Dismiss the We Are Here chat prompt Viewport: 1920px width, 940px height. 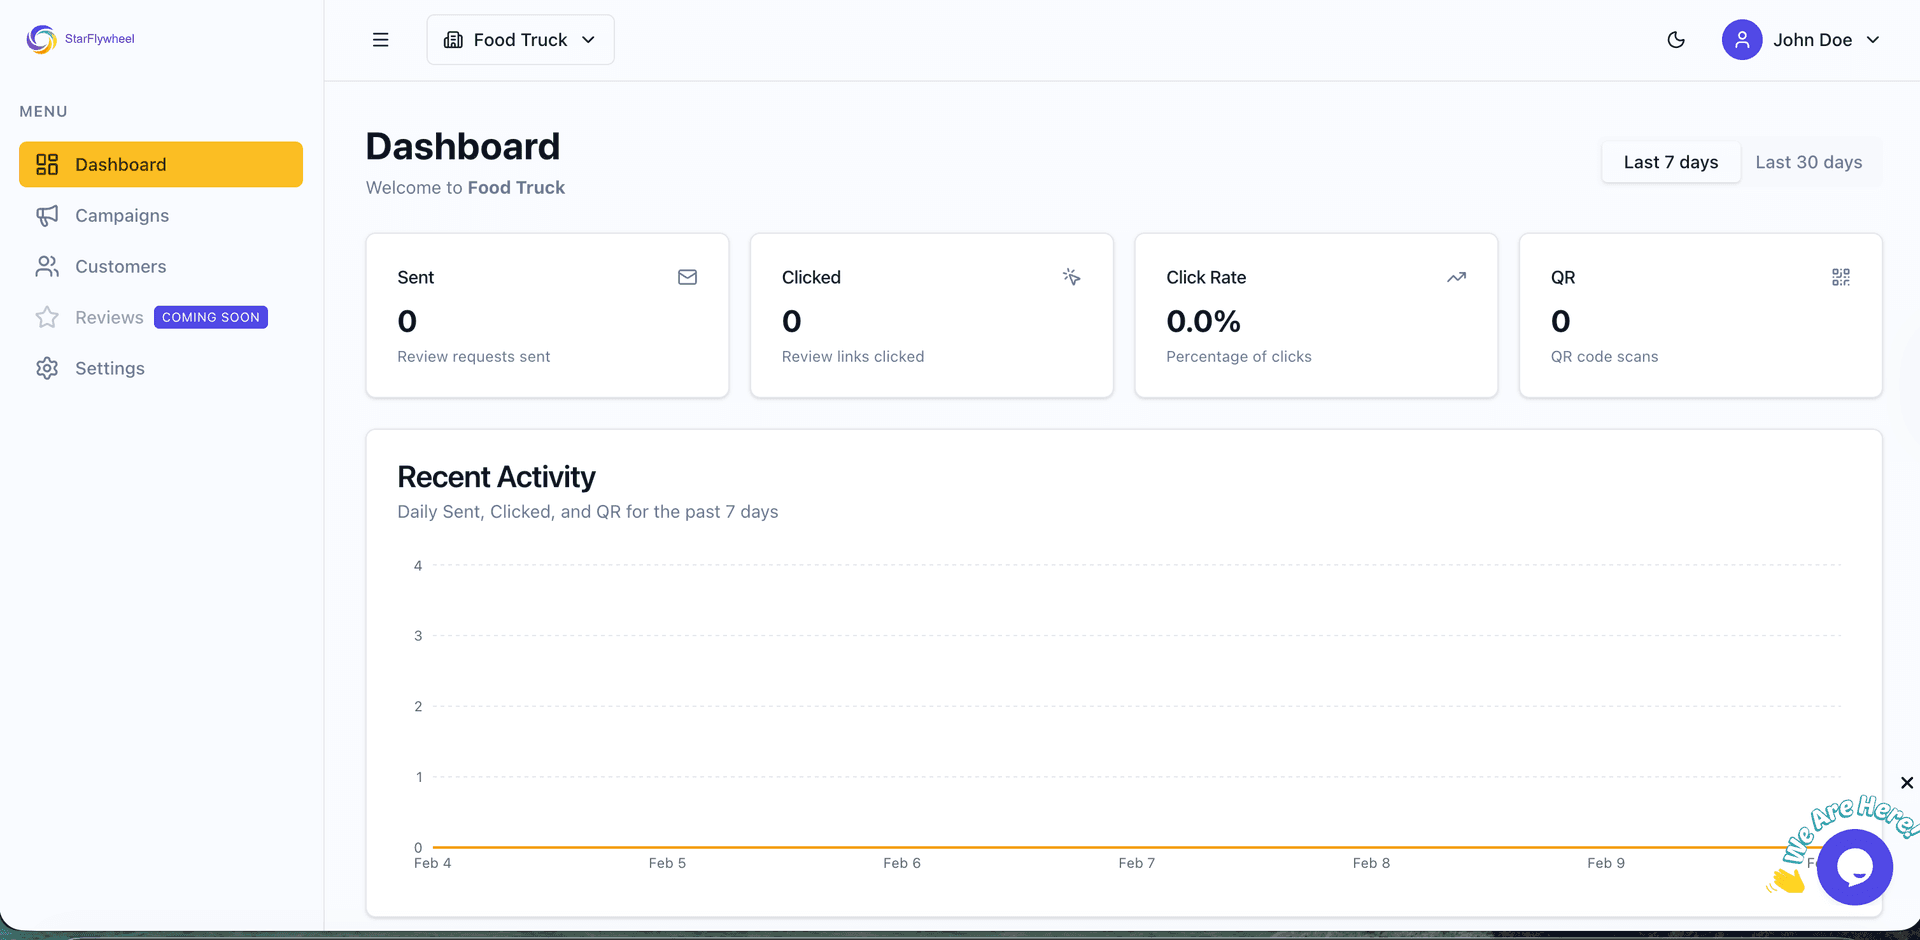click(x=1906, y=783)
